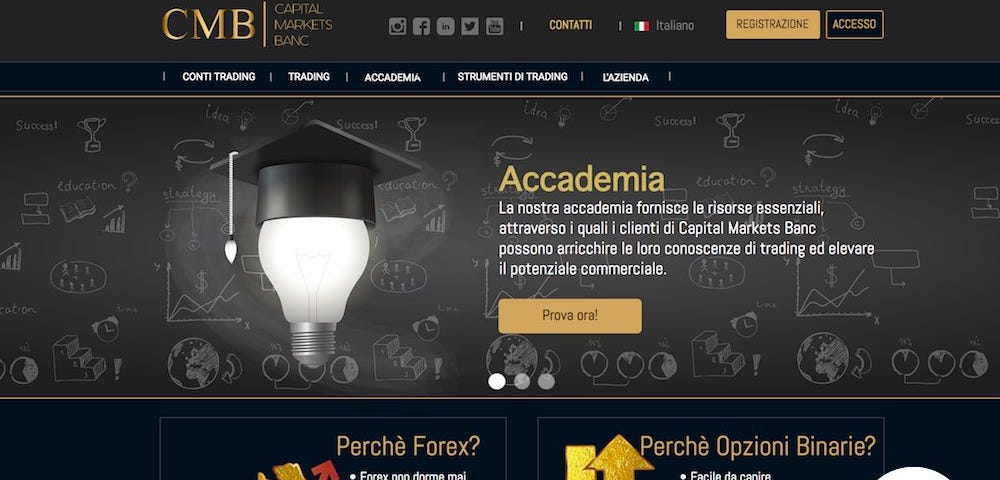Screen dimensions: 1000x480
Task: Select the first carousel slide dot
Action: (497, 381)
